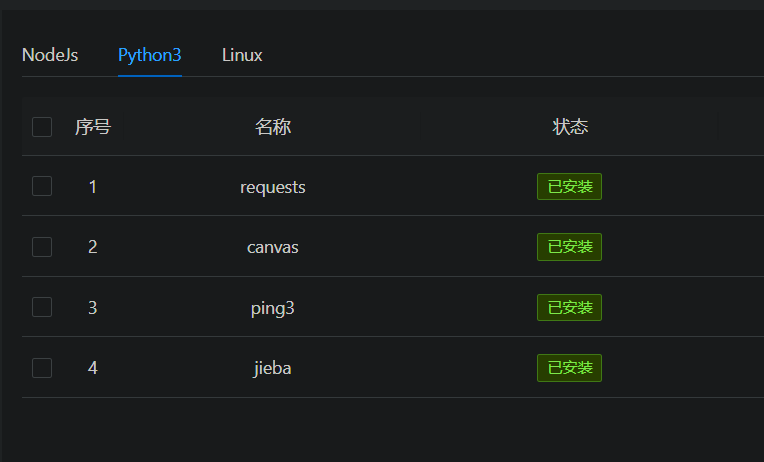Screen dimensions: 764x462
Task: Click the canvas package name
Action: pos(273,247)
